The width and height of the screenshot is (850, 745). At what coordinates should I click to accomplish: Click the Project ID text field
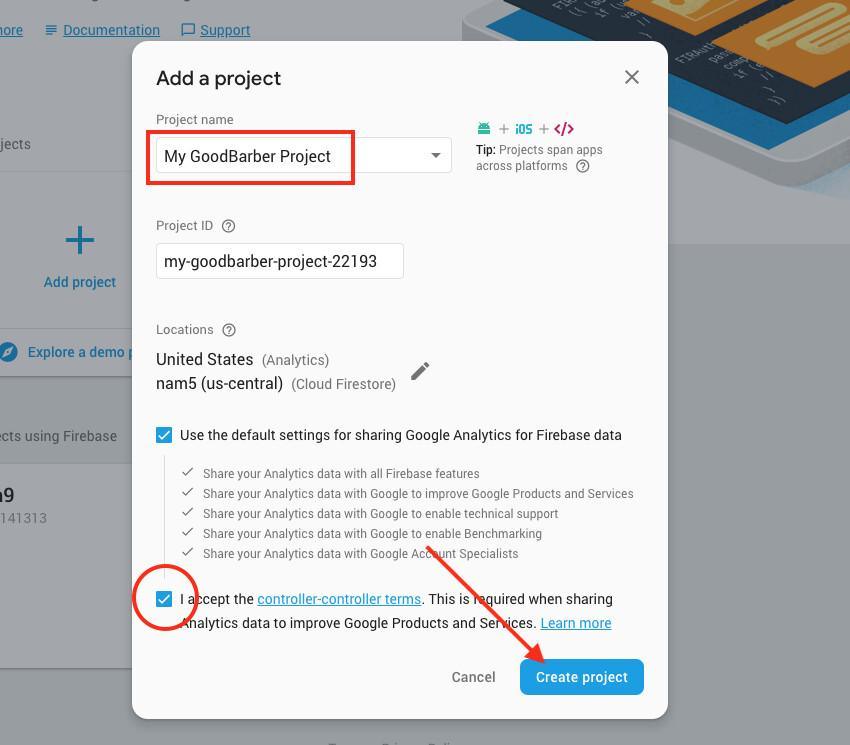pyautogui.click(x=280, y=261)
